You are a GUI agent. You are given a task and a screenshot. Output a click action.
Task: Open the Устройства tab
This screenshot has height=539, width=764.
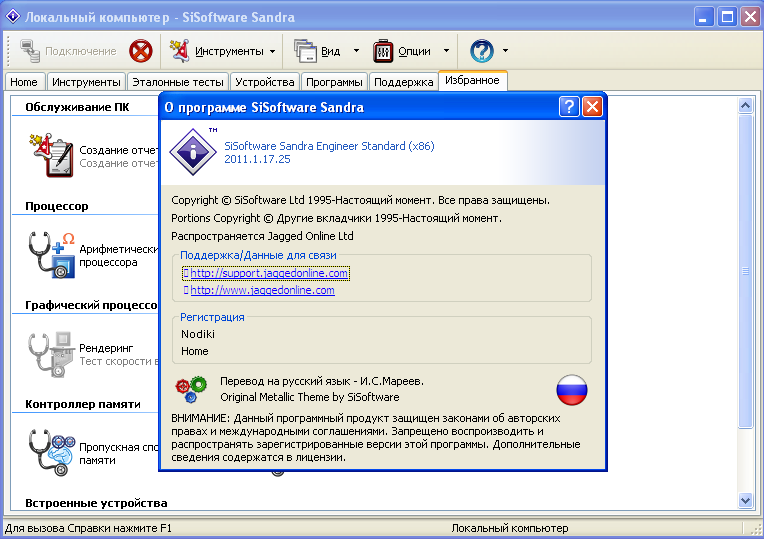pos(265,82)
